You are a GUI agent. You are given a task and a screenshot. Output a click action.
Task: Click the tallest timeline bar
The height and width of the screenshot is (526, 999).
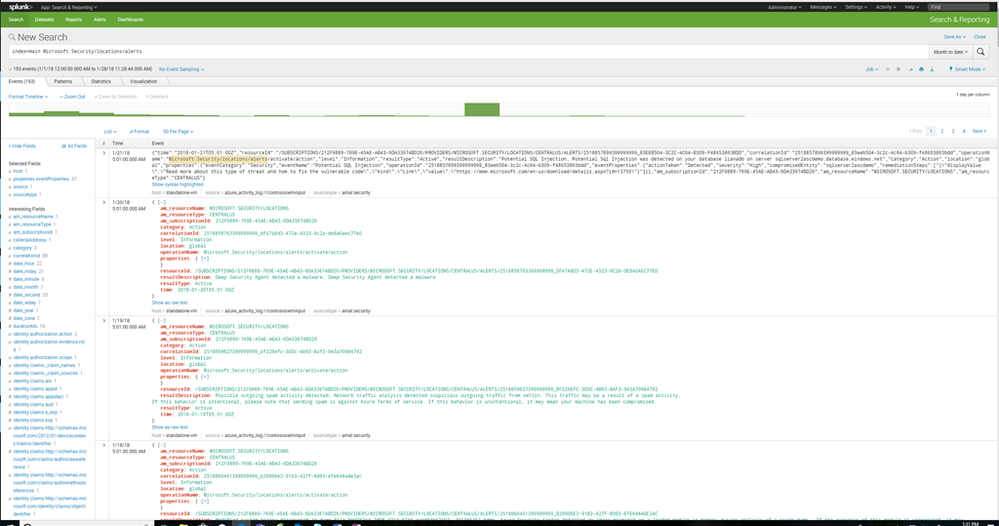click(x=482, y=109)
